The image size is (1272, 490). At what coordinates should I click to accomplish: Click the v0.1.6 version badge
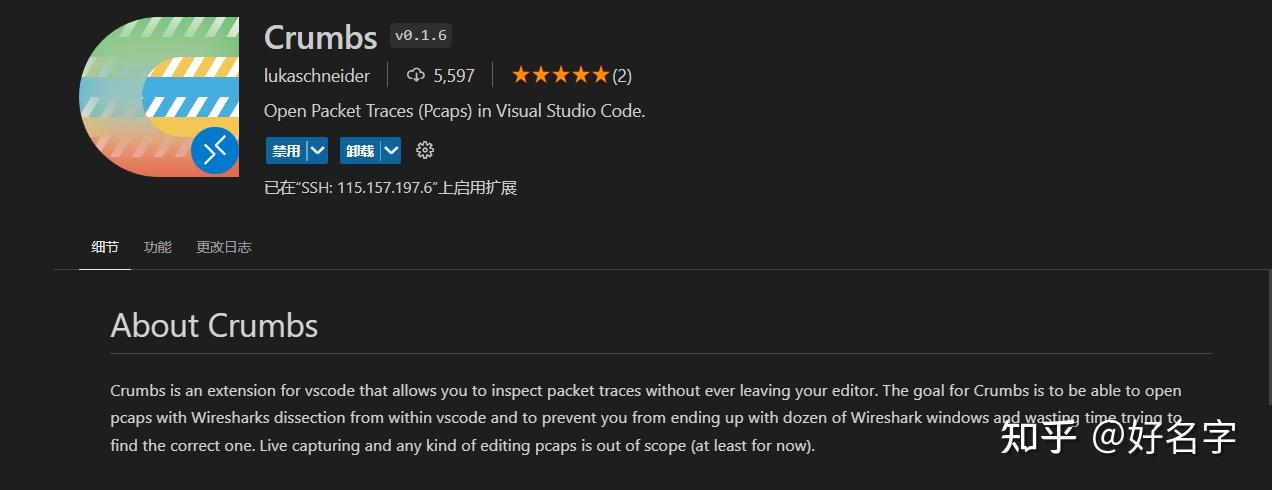tap(422, 36)
